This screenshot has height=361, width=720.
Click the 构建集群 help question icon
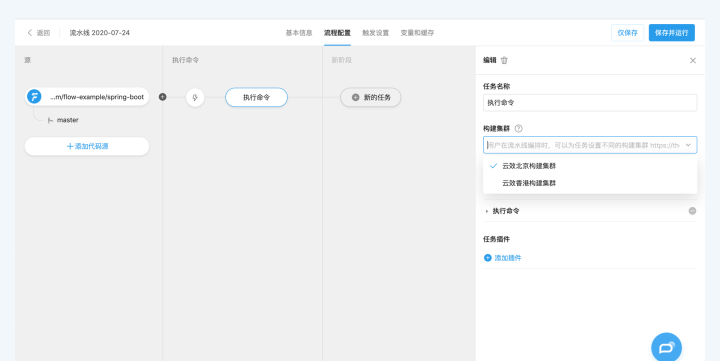pos(518,129)
